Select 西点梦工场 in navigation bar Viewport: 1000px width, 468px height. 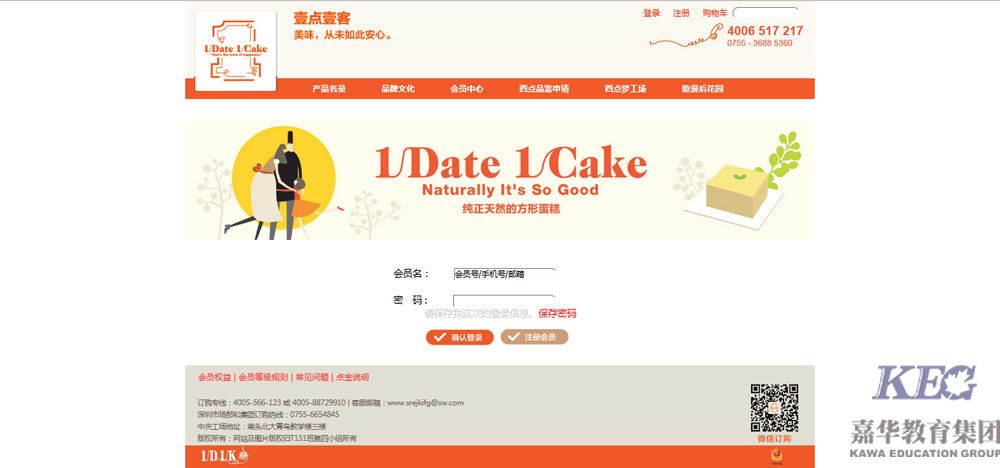point(625,89)
